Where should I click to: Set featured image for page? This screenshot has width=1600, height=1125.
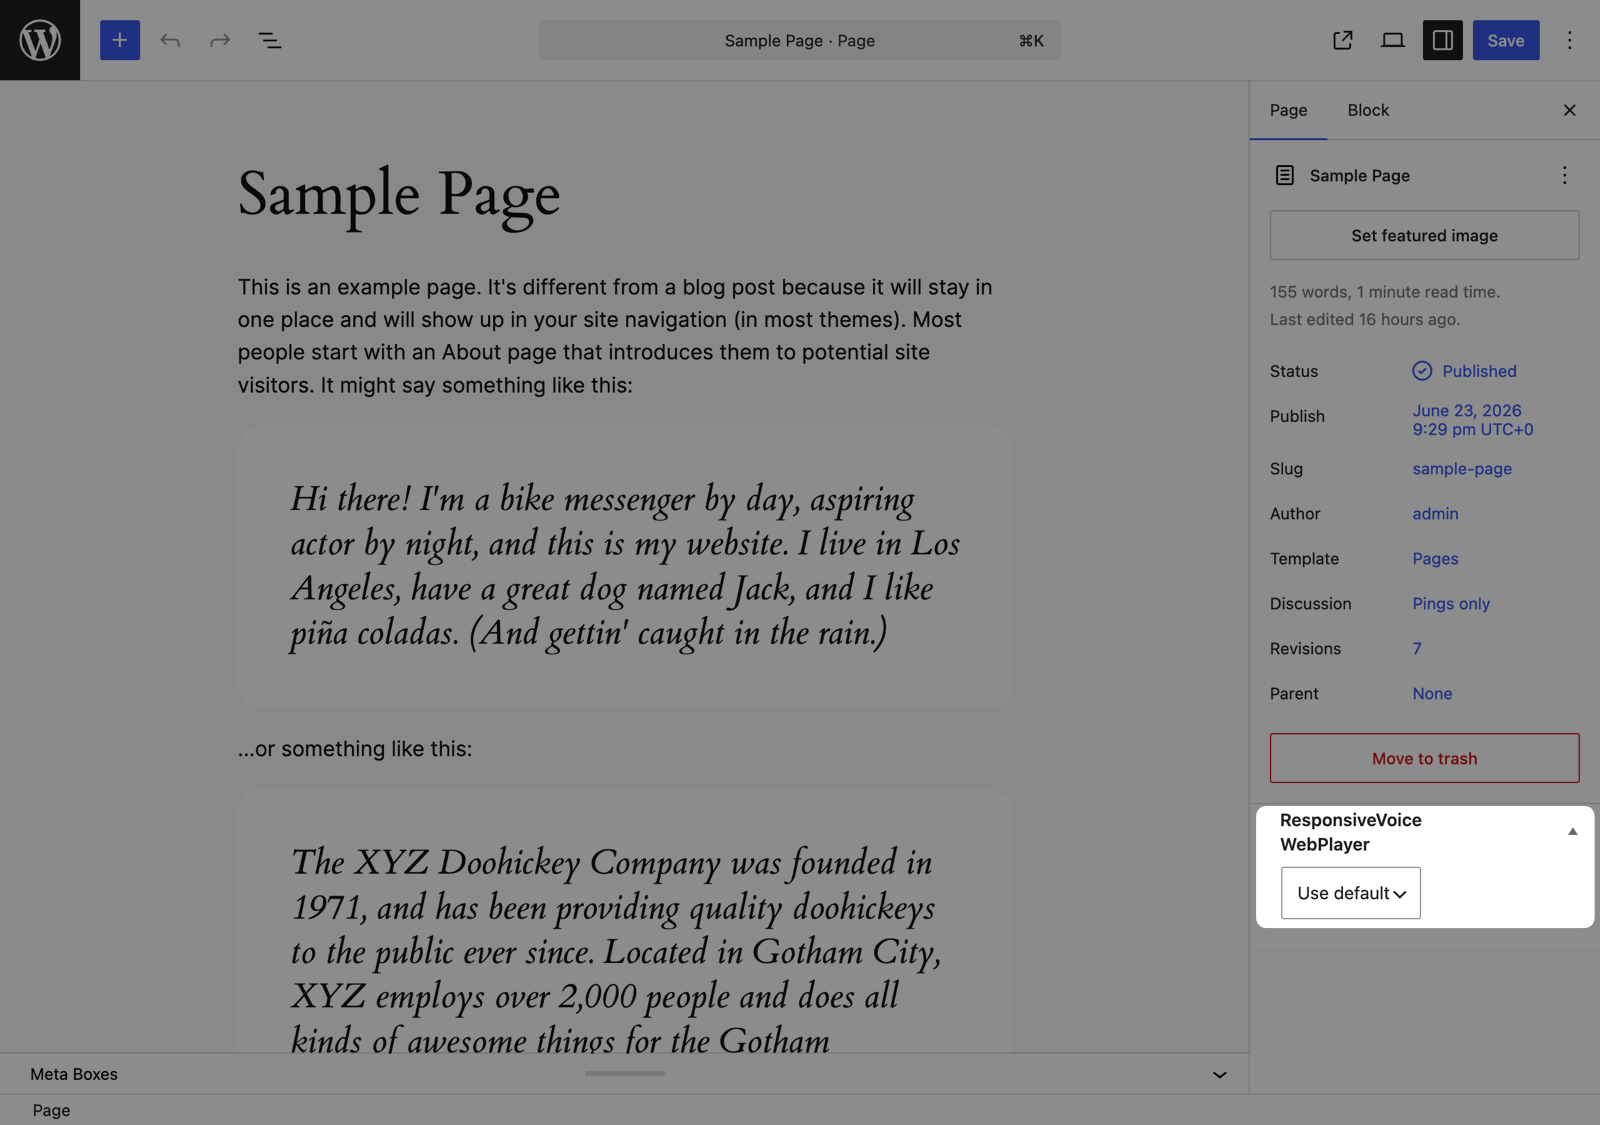1425,235
